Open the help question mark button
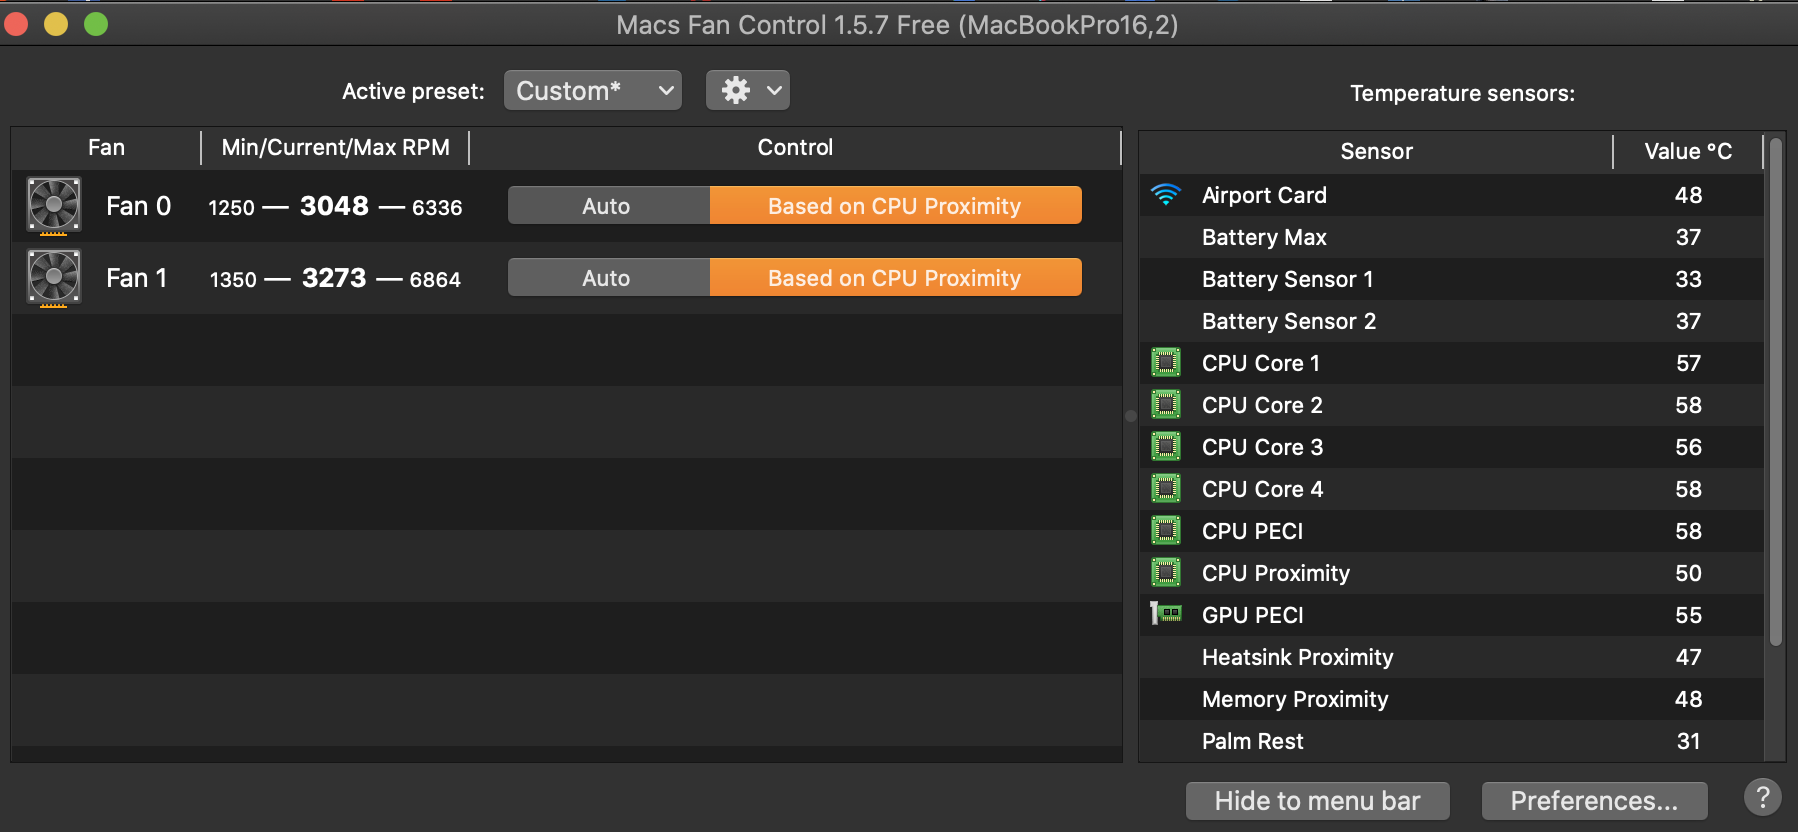The width and height of the screenshot is (1798, 832). pyautogui.click(x=1762, y=798)
